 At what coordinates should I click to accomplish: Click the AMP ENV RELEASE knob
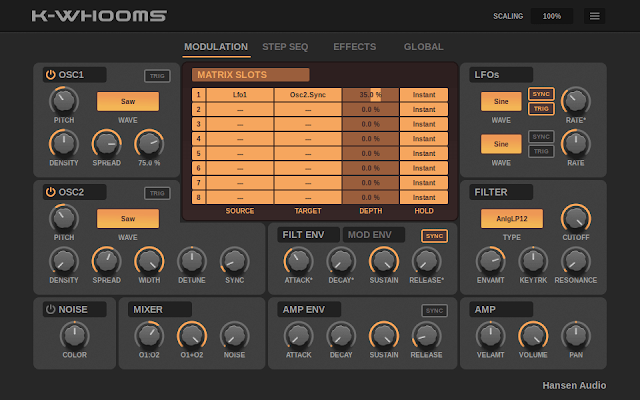(427, 336)
